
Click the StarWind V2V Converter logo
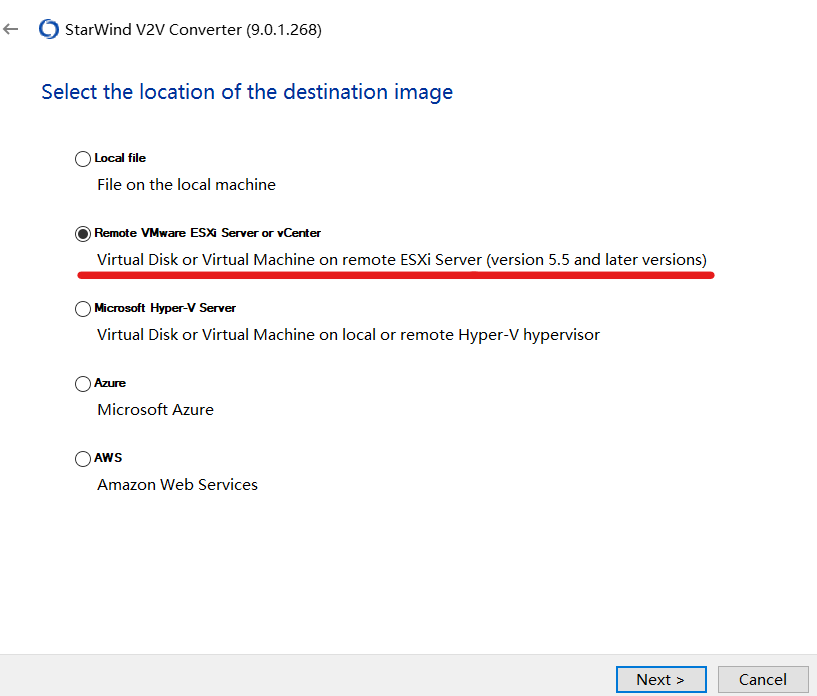[49, 29]
